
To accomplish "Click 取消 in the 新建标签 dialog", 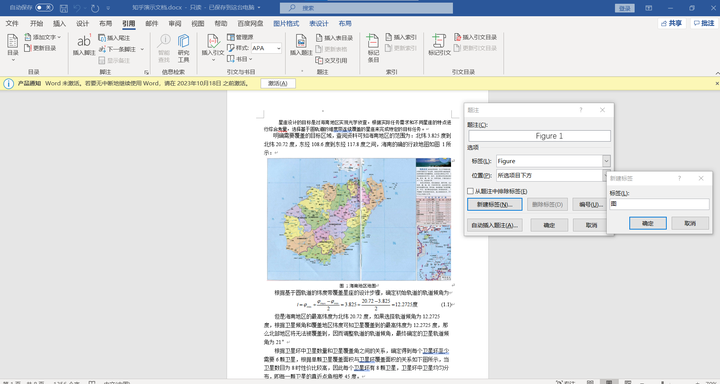I will [x=690, y=223].
